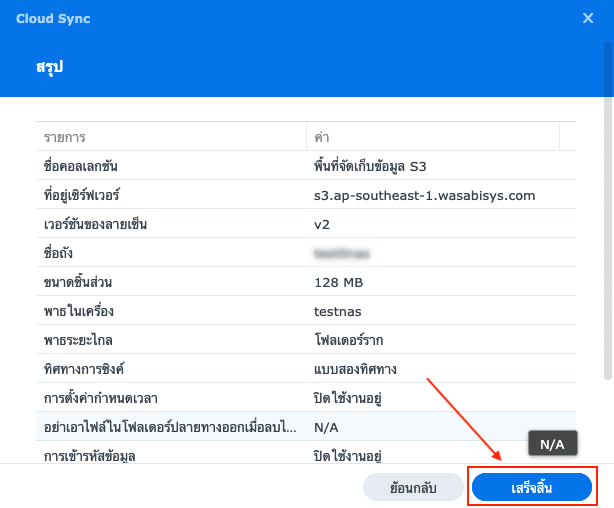The width and height of the screenshot is (614, 508).
Task: Click the ย้อนกลับ button
Action: [413, 487]
